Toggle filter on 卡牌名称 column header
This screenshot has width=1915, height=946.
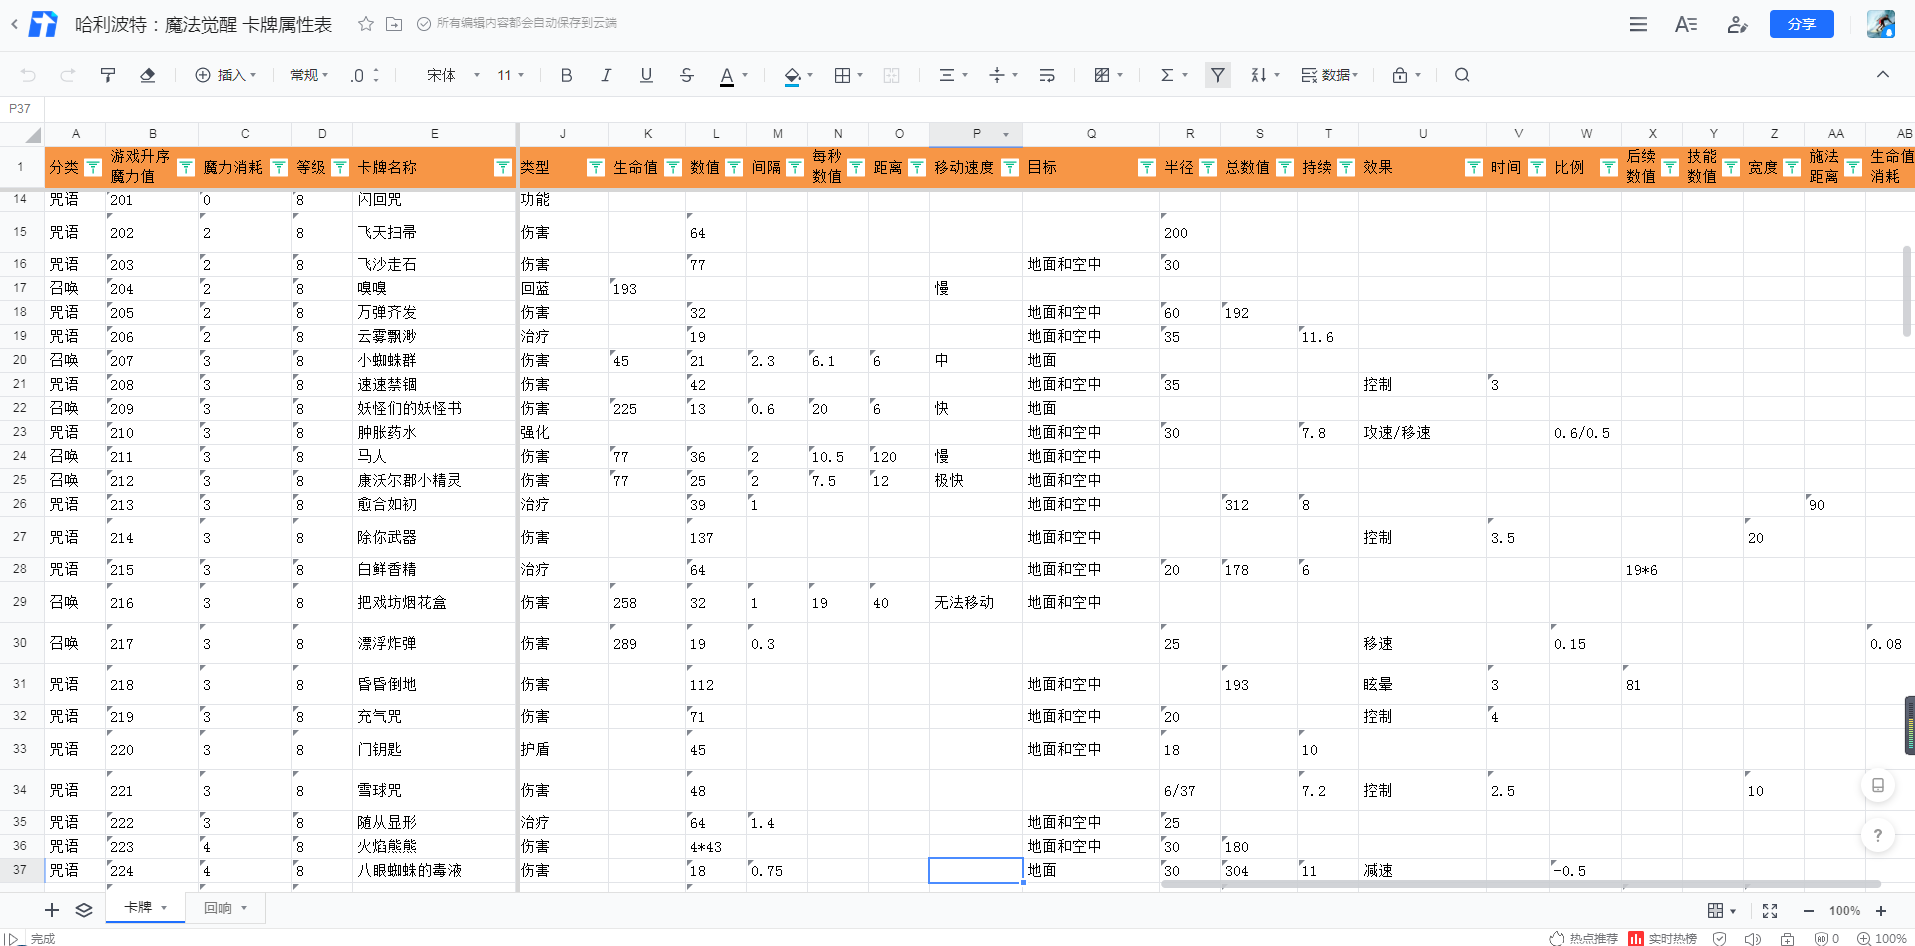point(502,167)
